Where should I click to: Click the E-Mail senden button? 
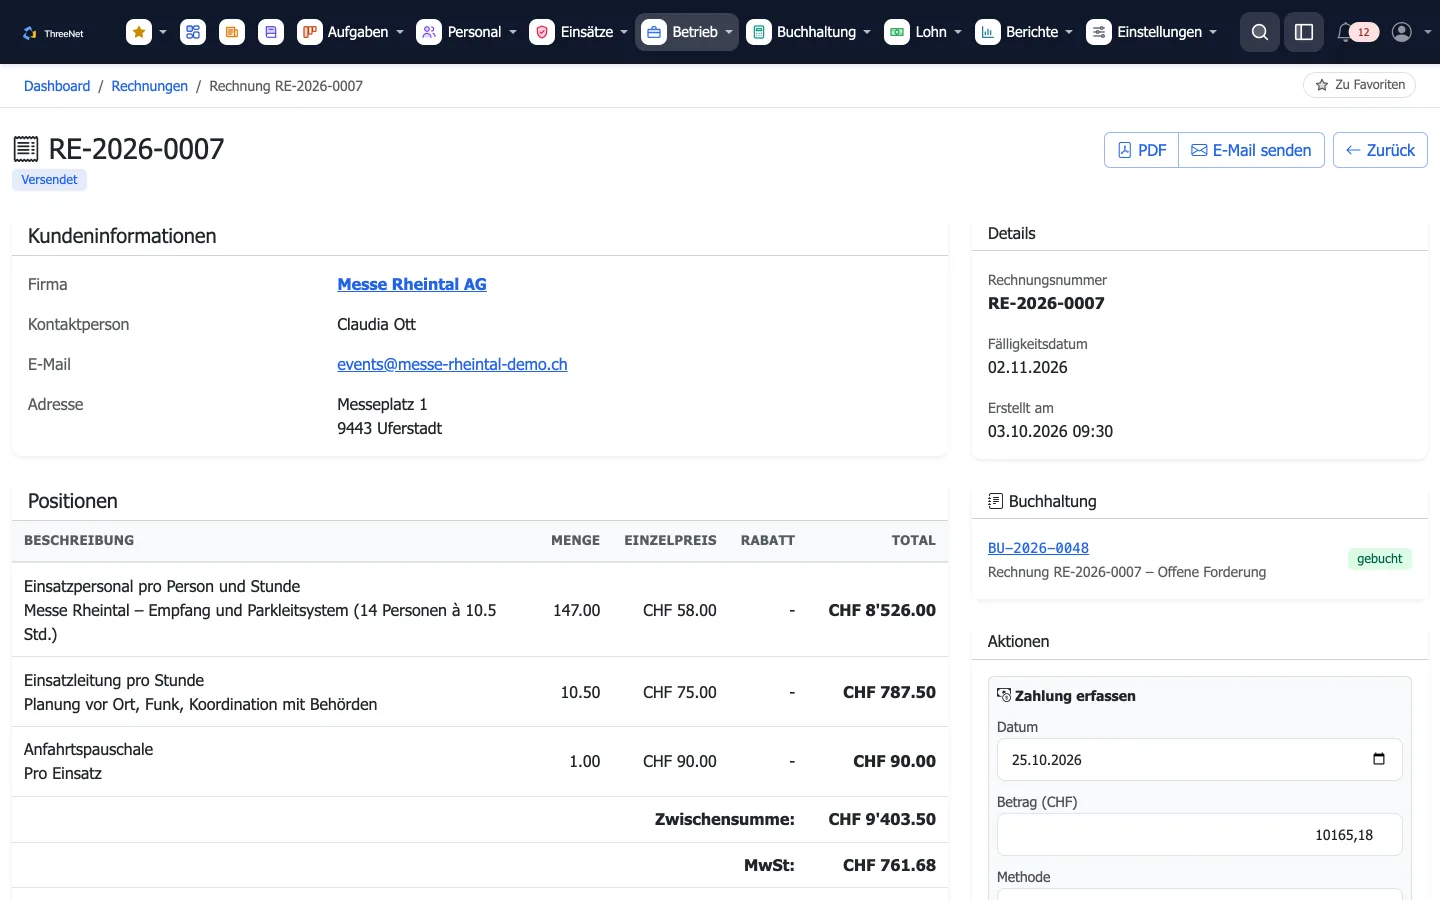[1252, 150]
